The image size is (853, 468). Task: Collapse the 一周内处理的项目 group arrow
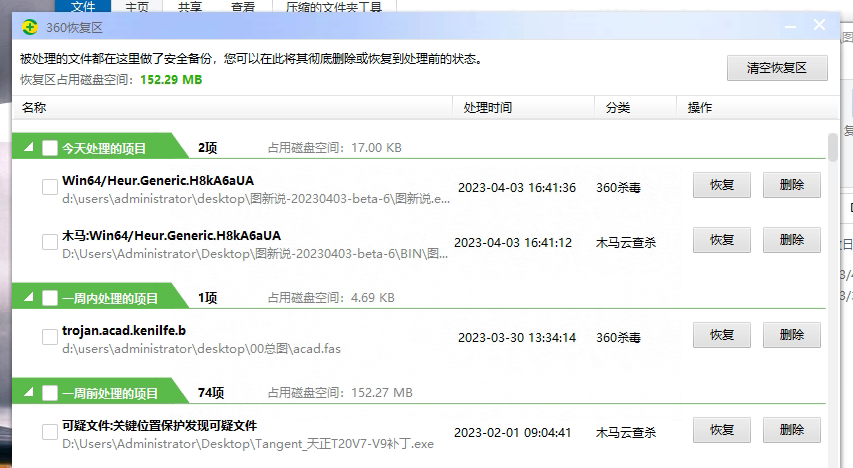coord(30,298)
